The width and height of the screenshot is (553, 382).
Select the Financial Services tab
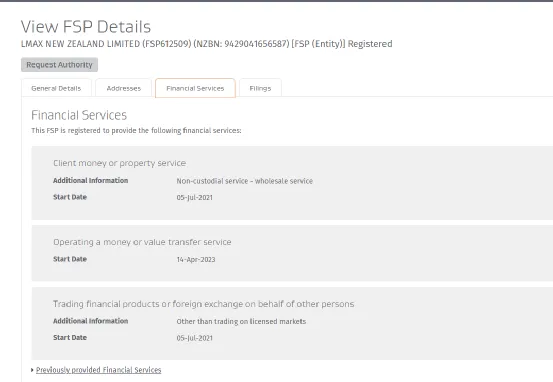tap(195, 88)
